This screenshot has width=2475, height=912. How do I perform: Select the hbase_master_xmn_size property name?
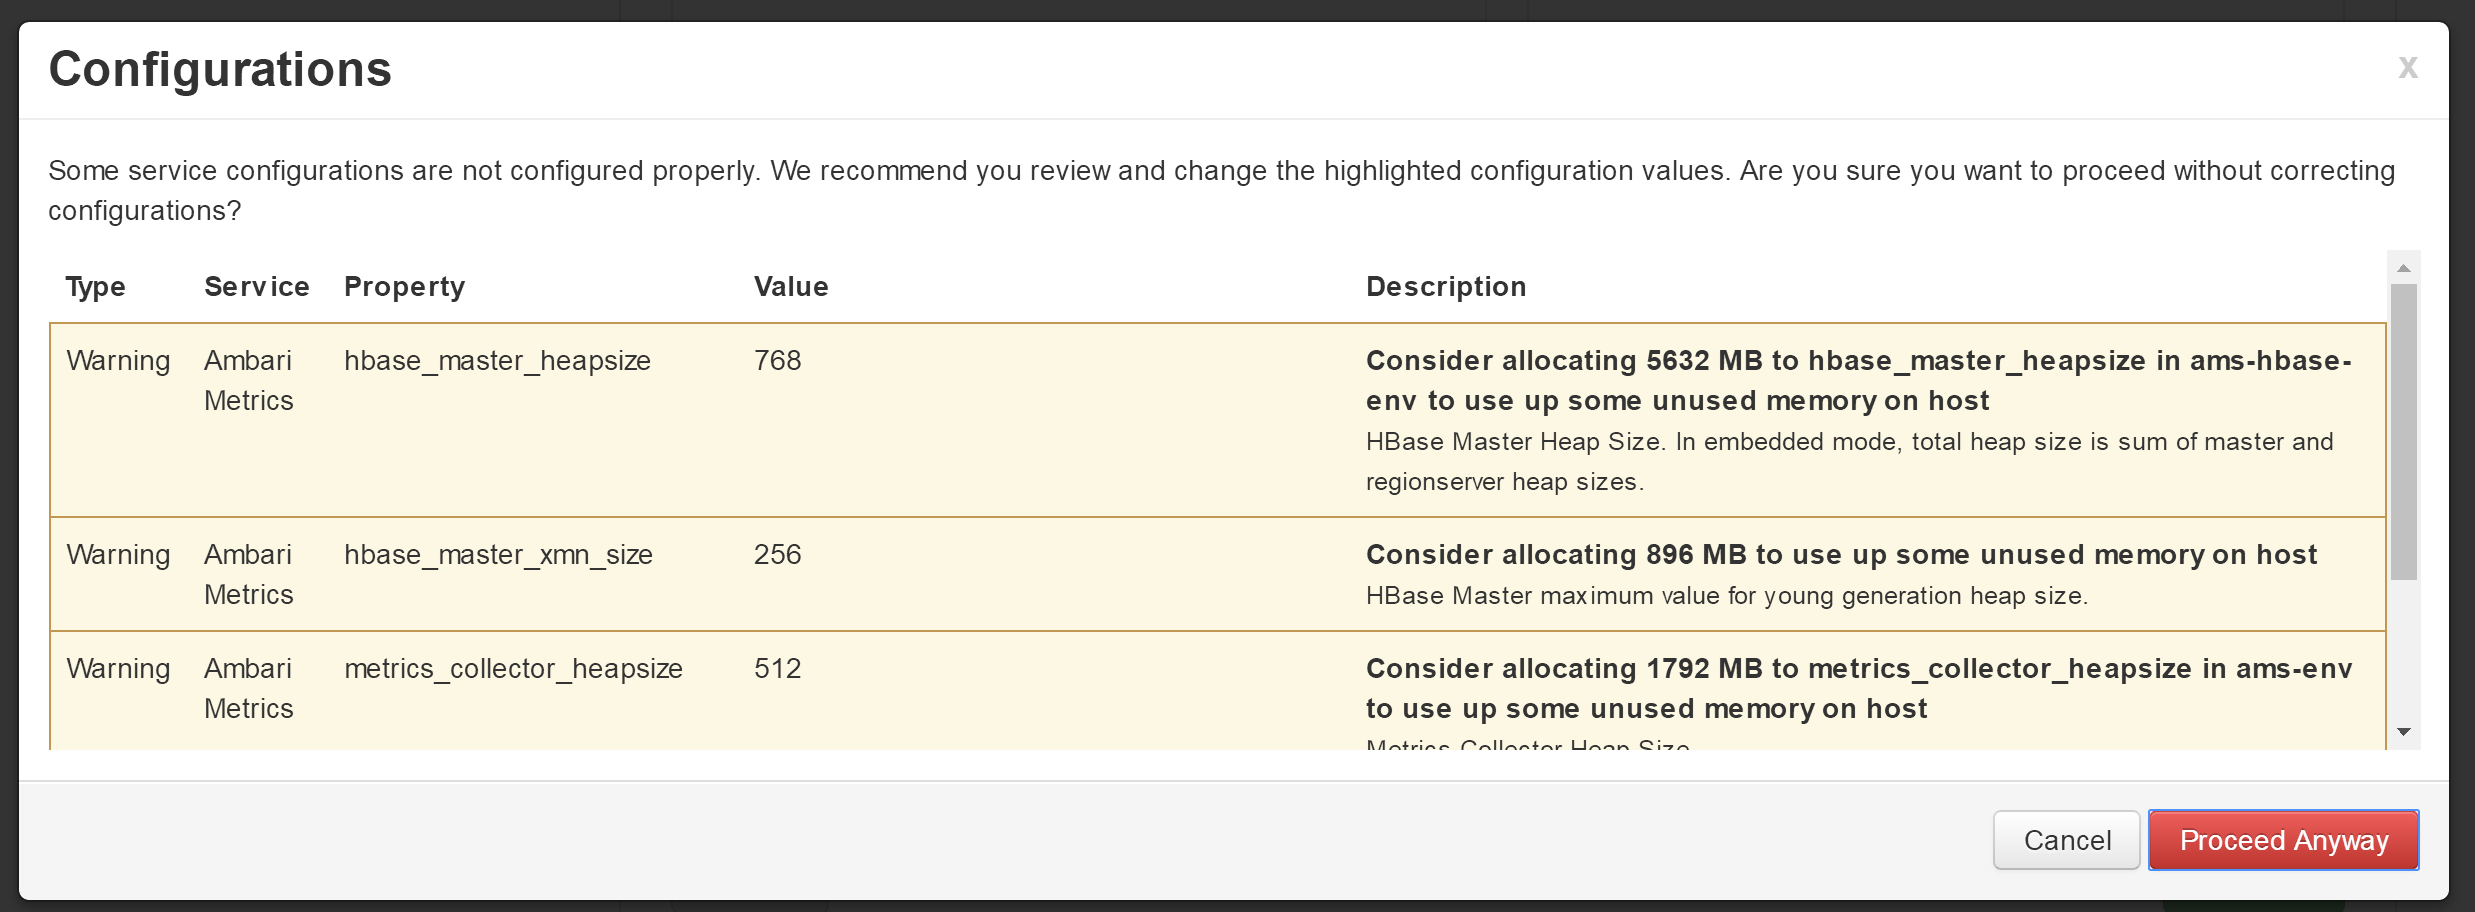pos(498,555)
